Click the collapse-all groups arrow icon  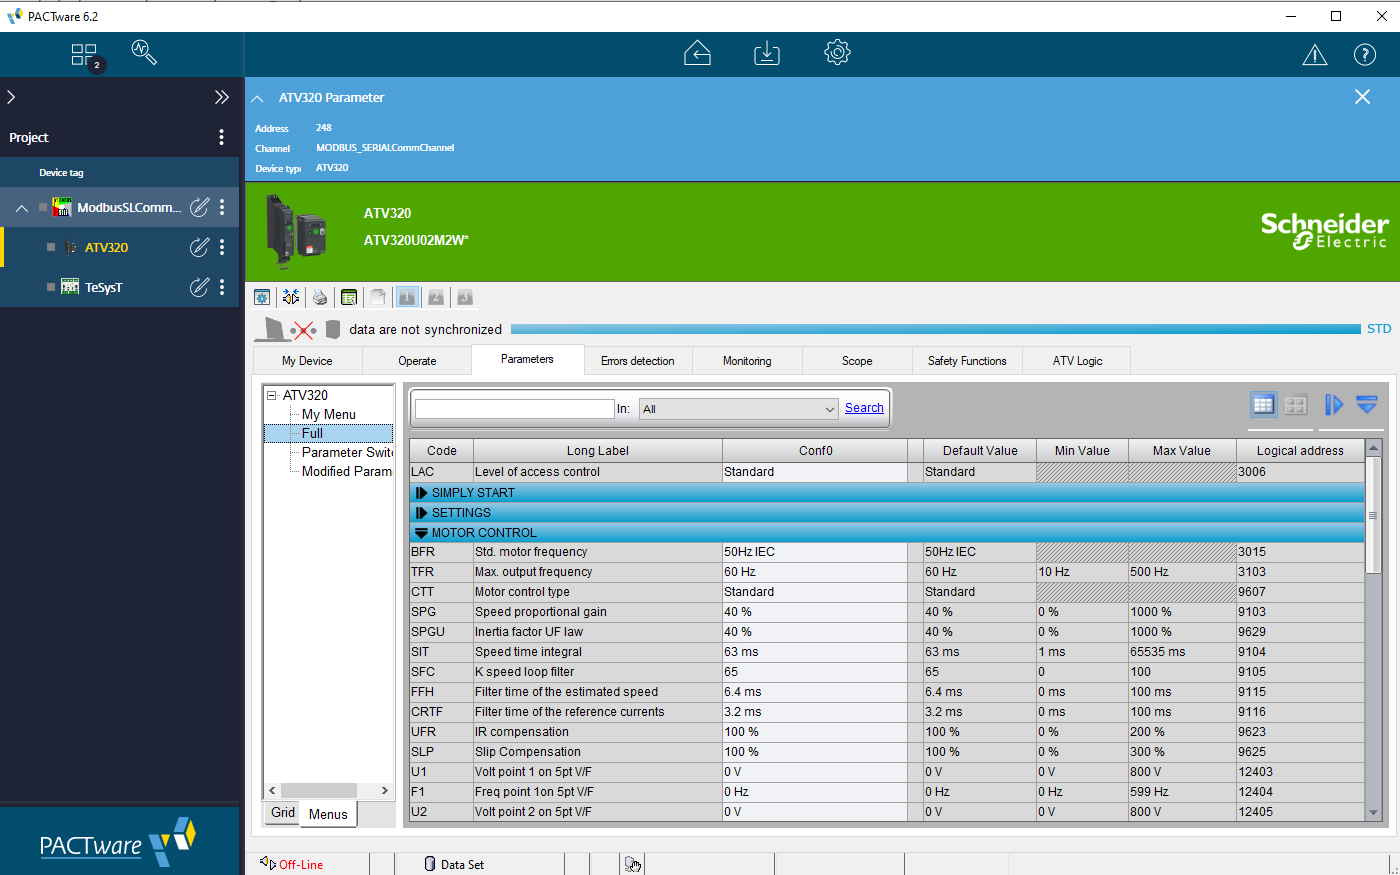[x=1334, y=404]
